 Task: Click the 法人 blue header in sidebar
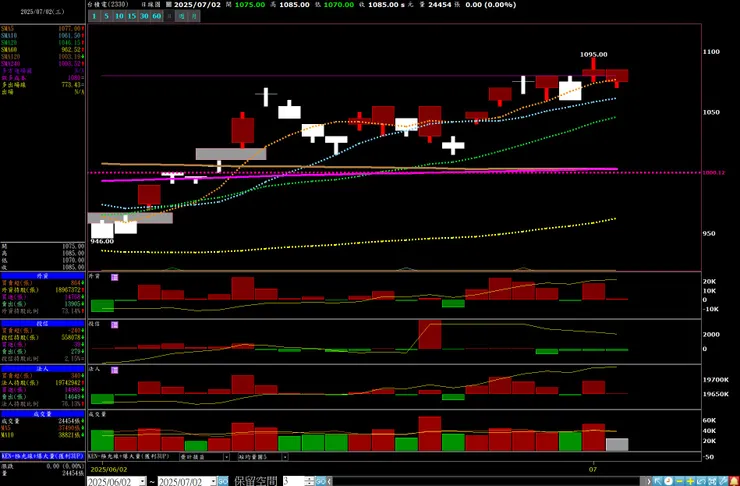coord(42,369)
